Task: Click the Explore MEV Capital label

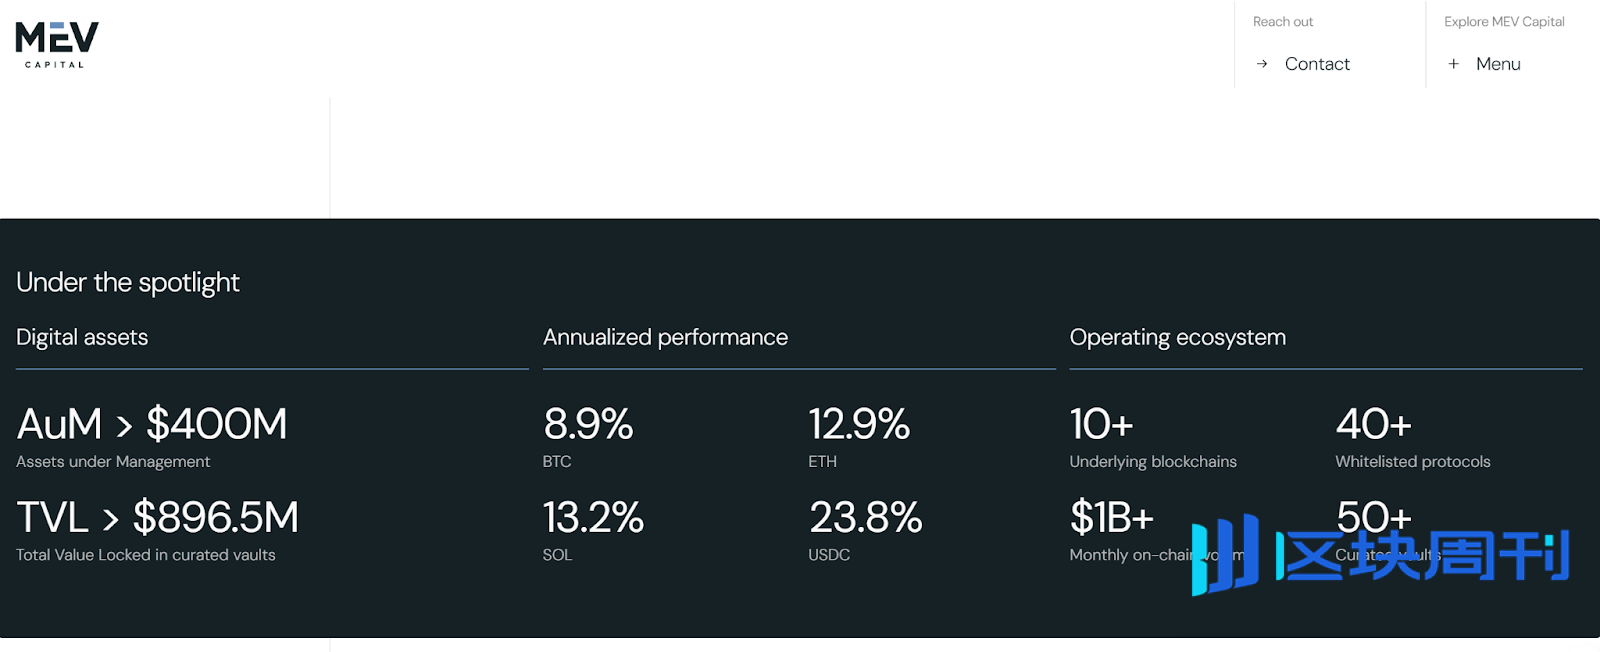Action: click(x=1504, y=22)
